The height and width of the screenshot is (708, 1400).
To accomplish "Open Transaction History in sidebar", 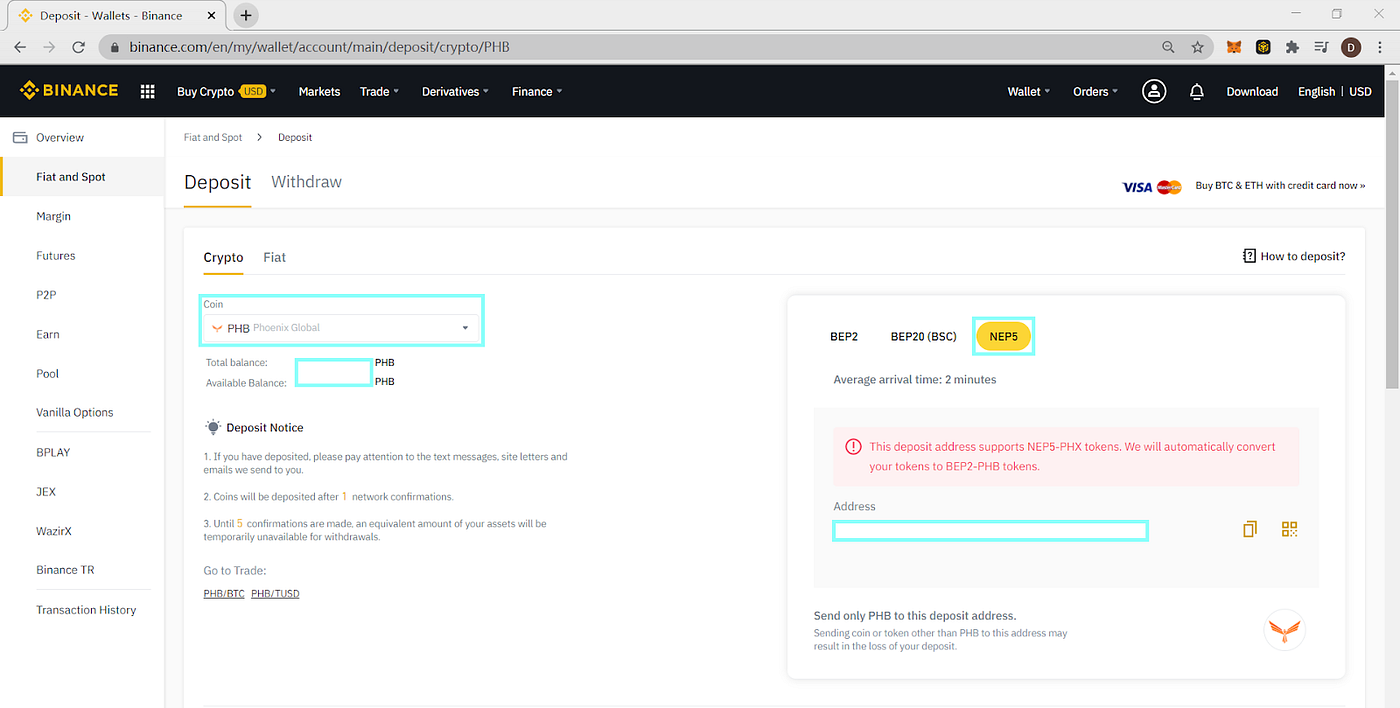I will (86, 610).
